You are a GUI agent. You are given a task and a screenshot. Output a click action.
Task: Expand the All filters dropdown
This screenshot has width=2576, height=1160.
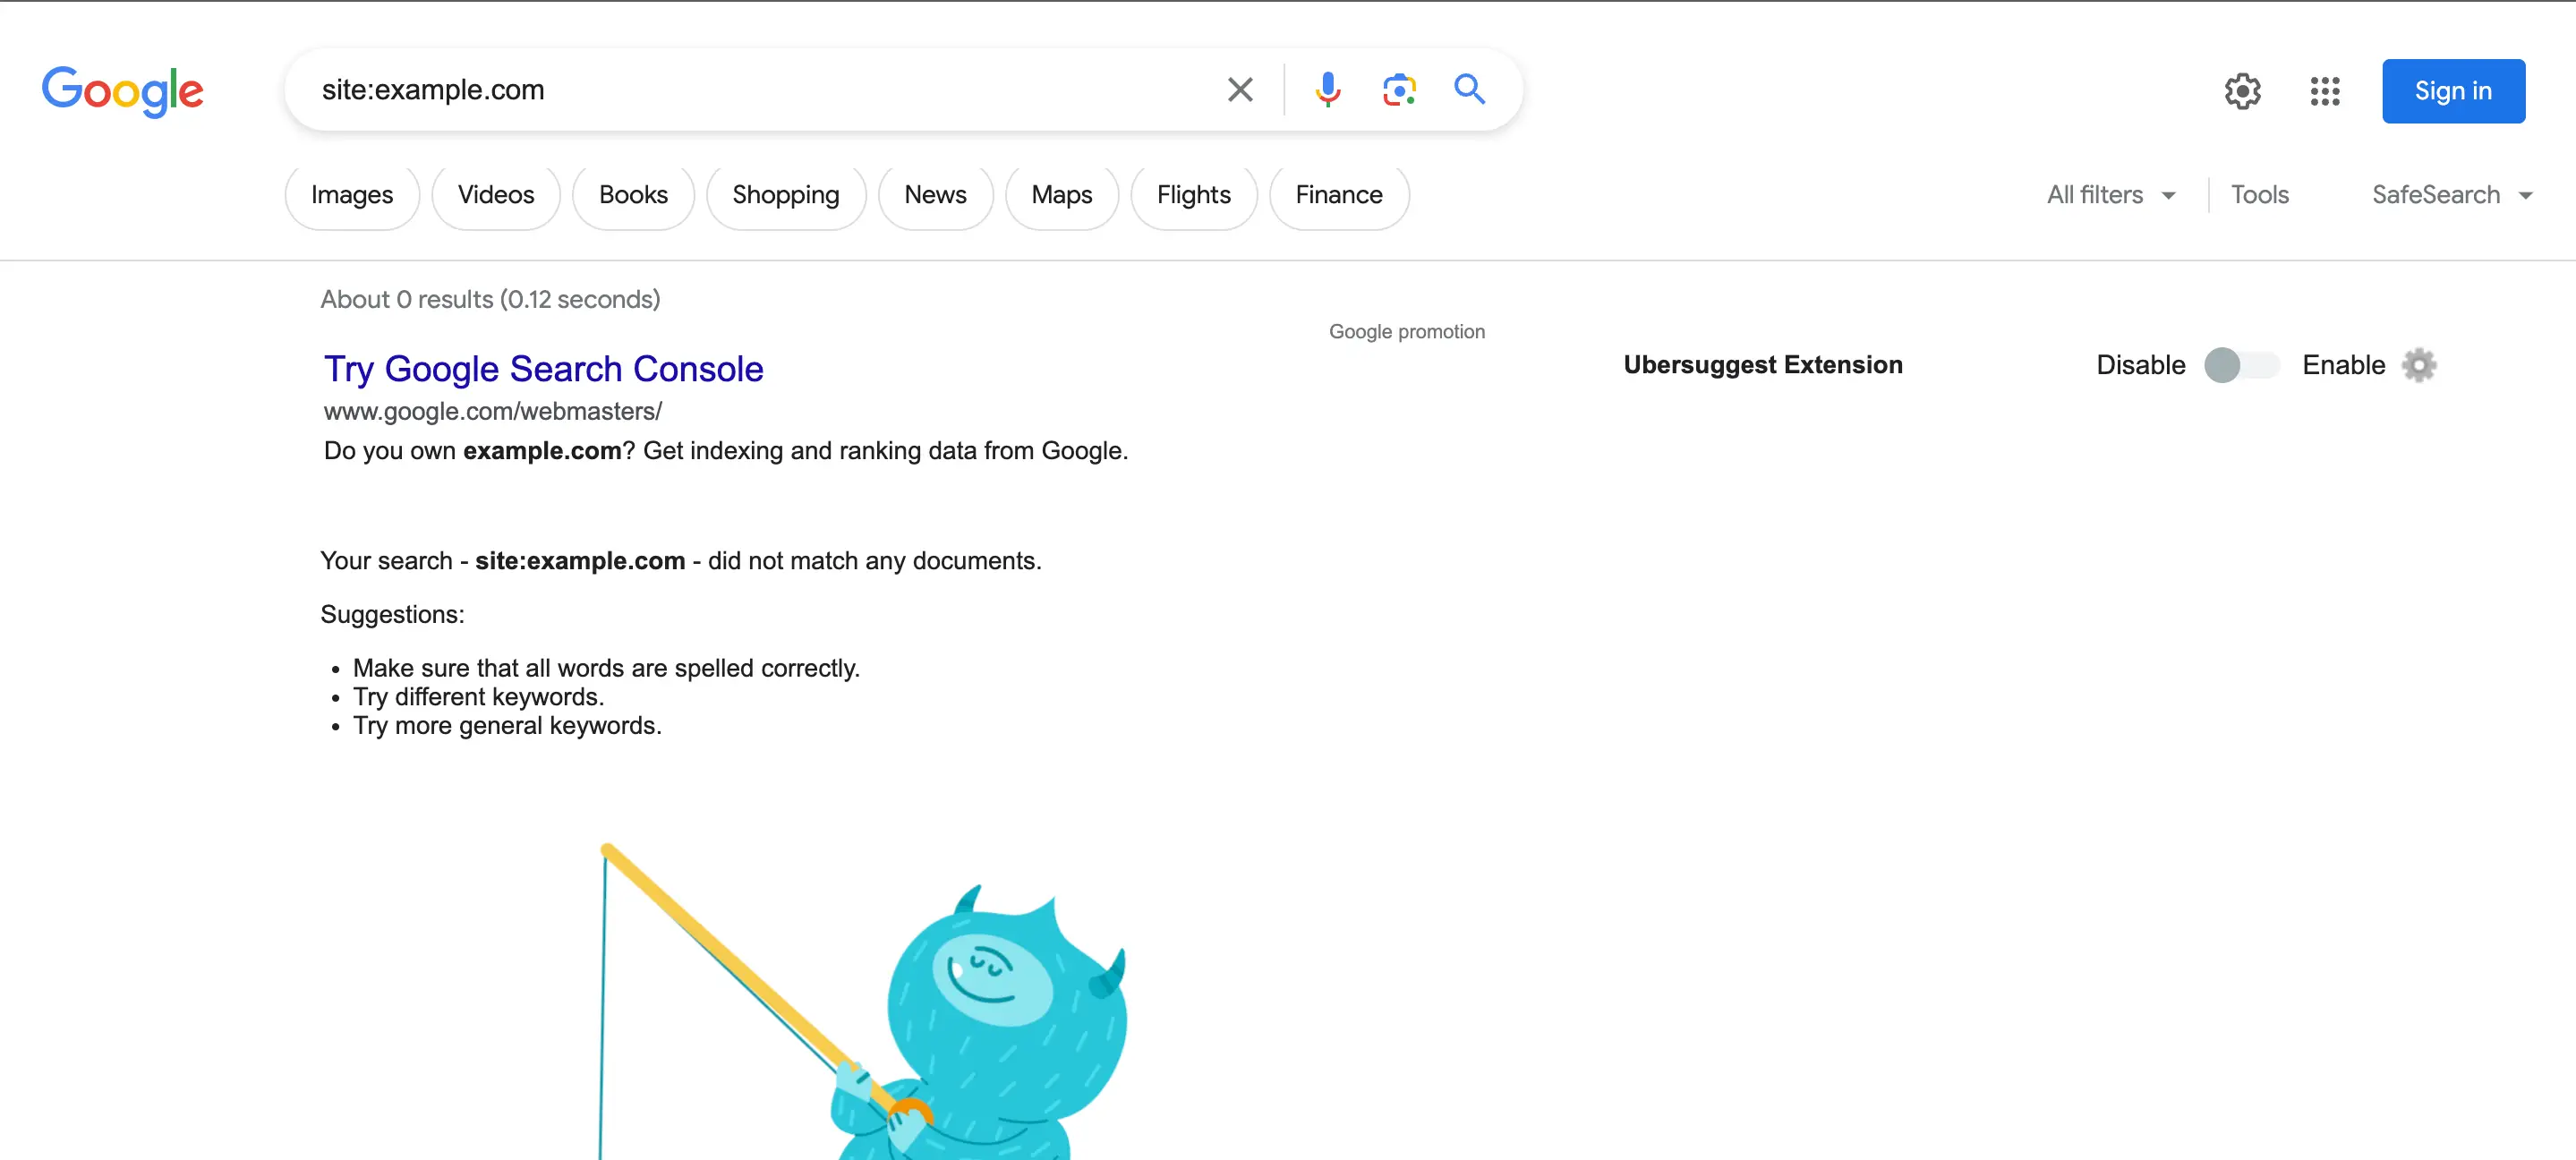click(2110, 195)
